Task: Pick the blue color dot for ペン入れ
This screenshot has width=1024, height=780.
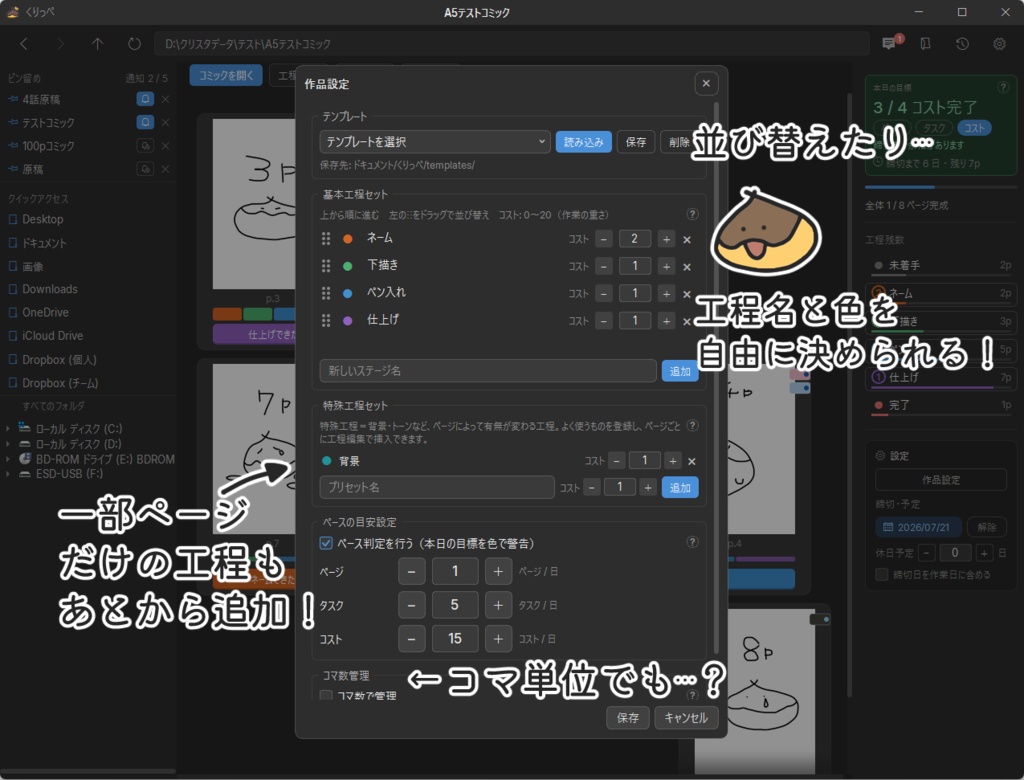Action: click(348, 293)
